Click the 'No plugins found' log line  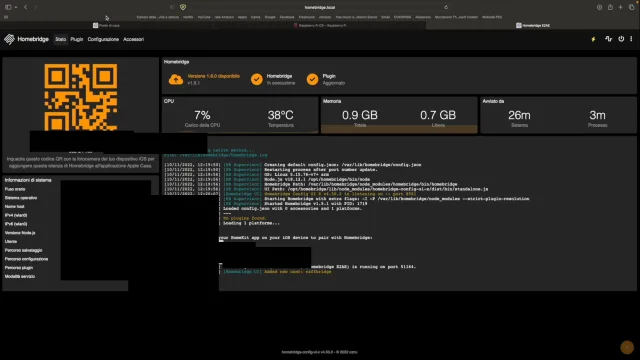(x=244, y=218)
